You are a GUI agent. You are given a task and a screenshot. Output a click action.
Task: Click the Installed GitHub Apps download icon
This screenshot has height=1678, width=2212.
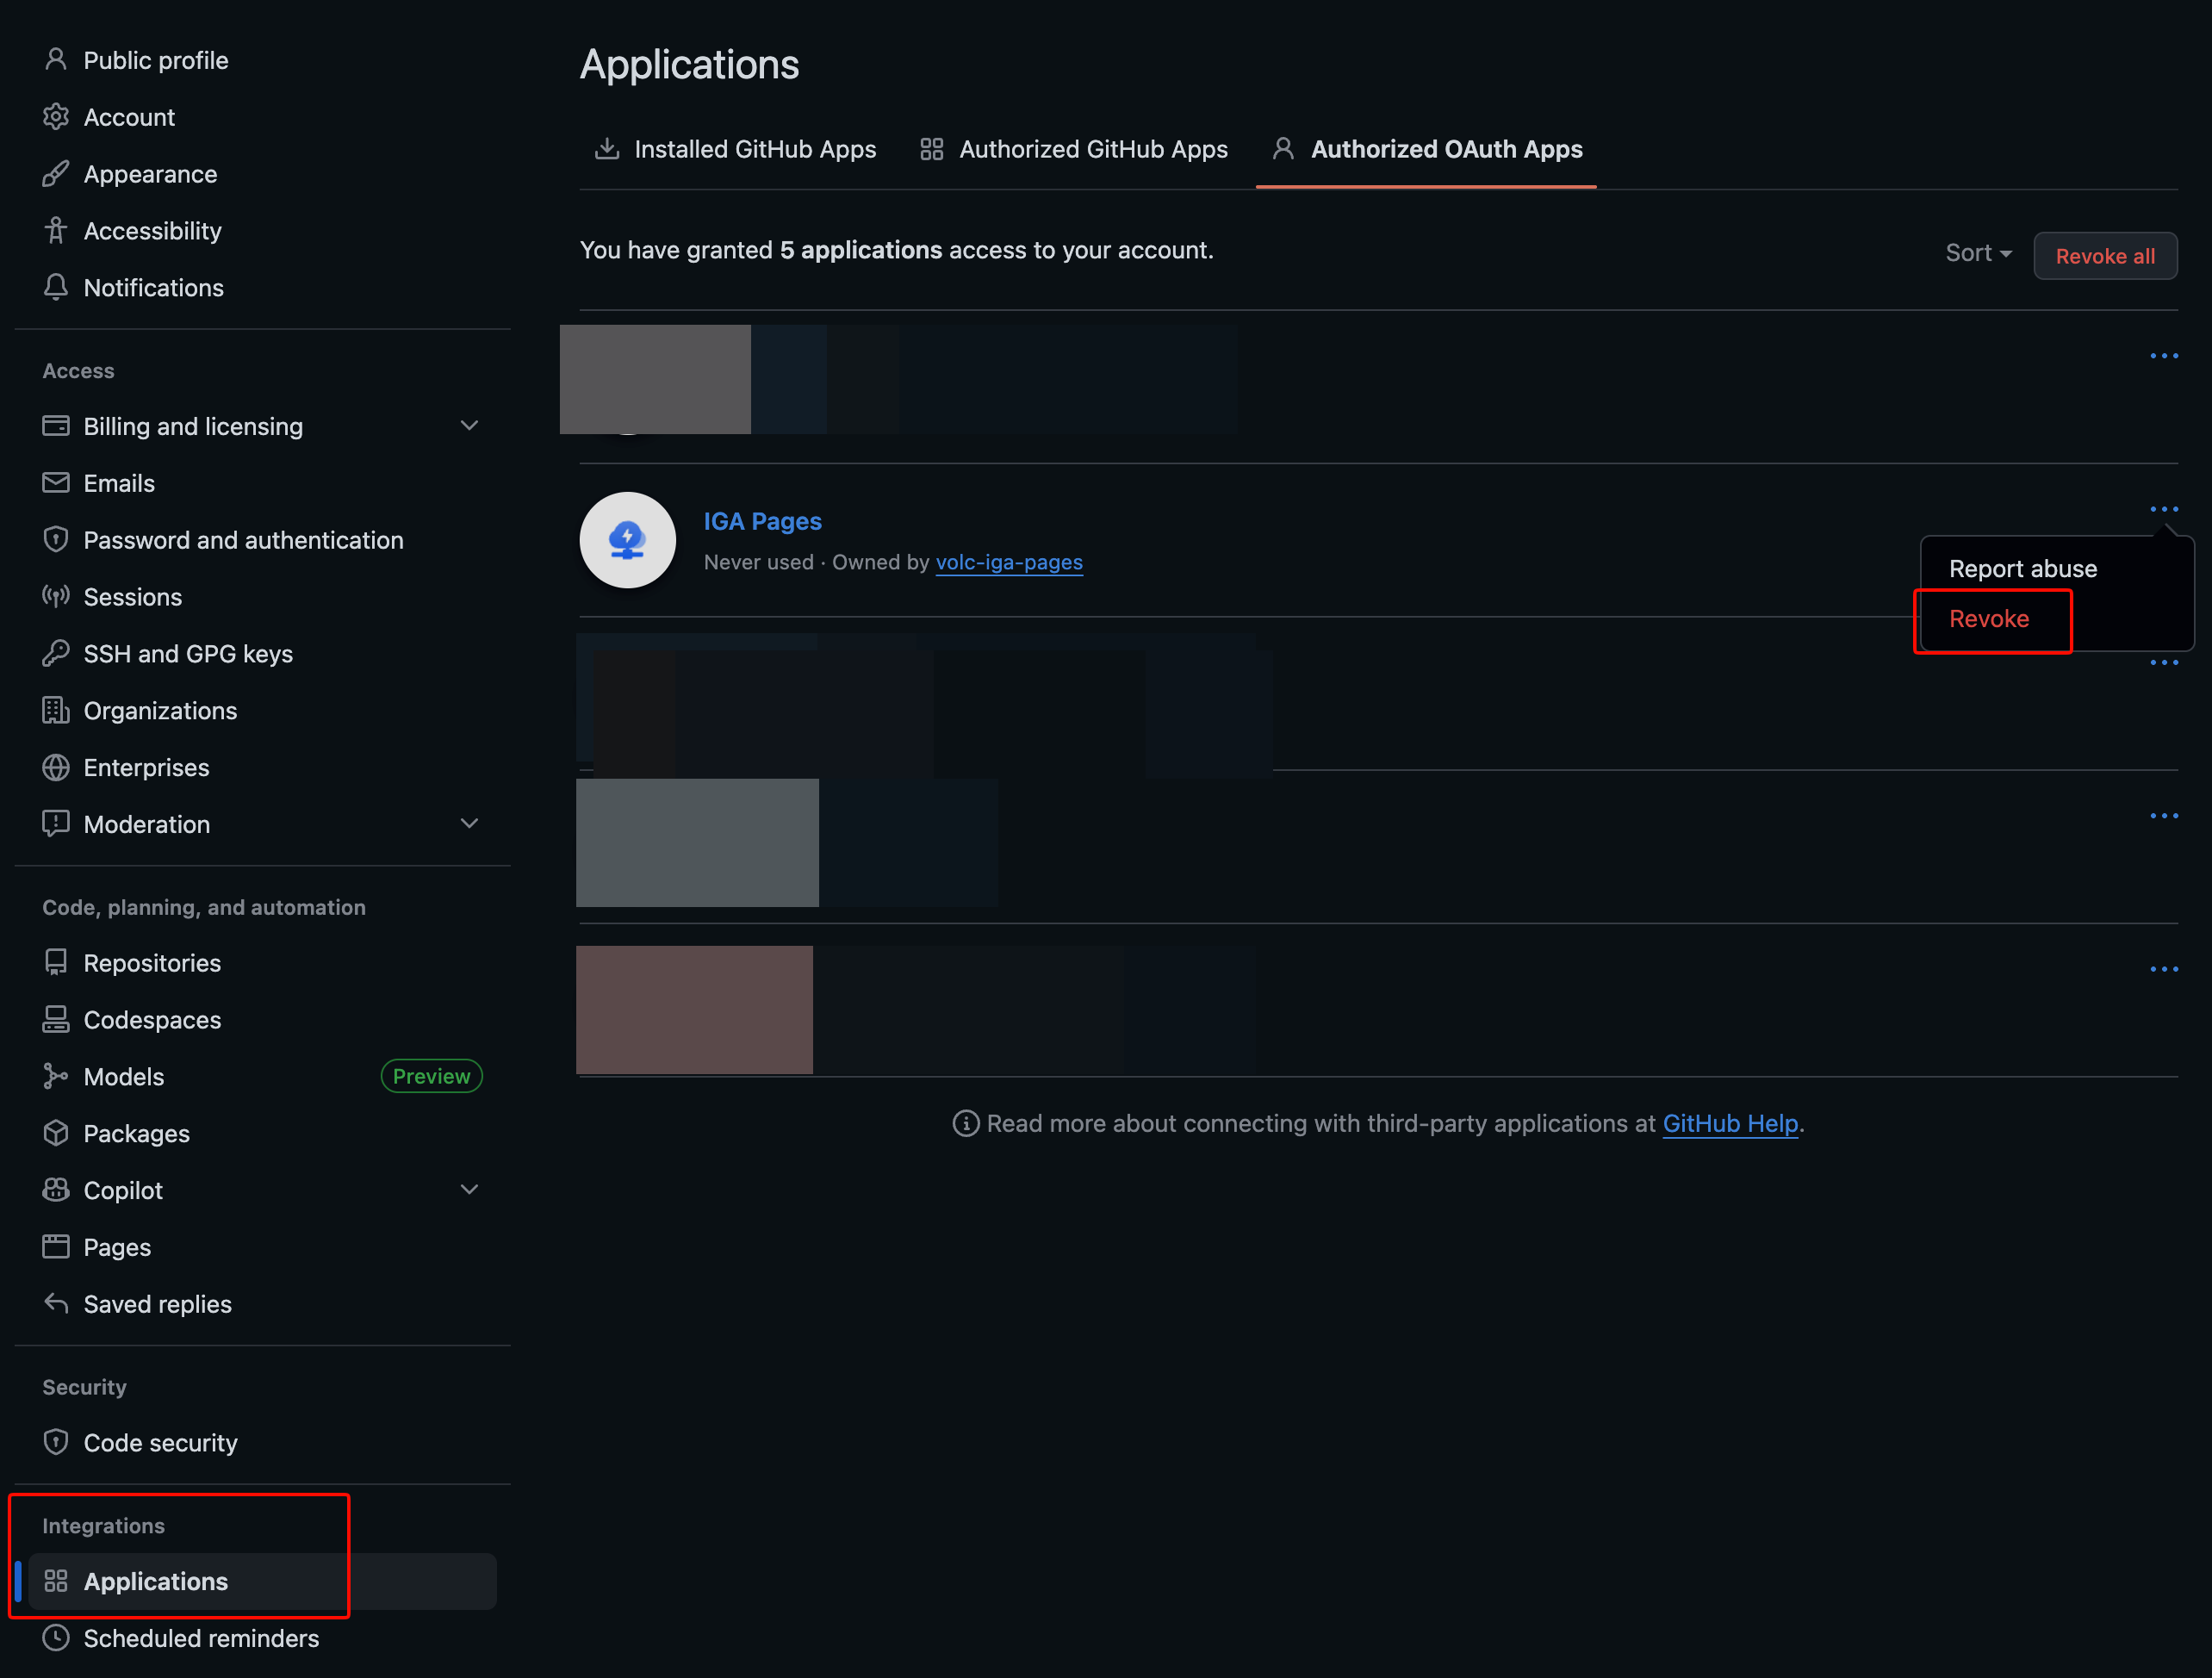(x=606, y=149)
